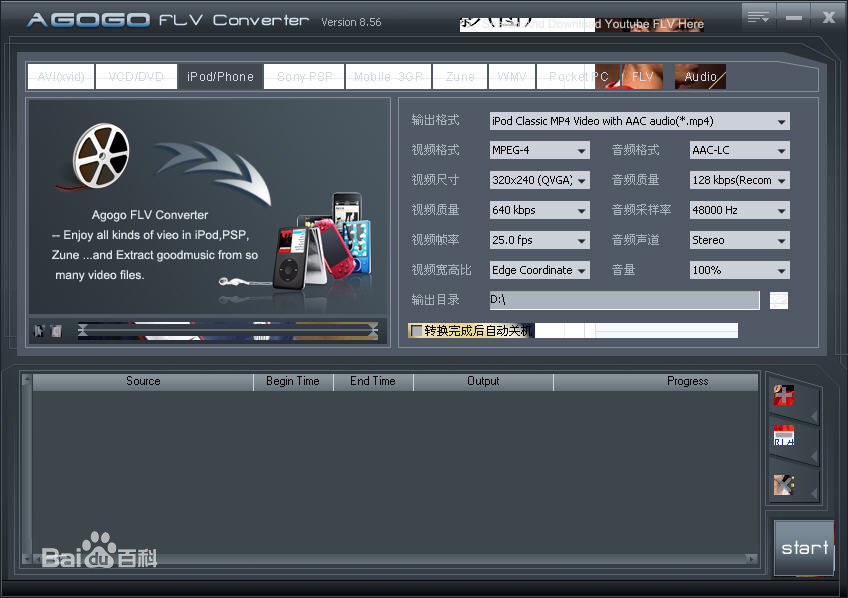Expand the Edge Coordinate aspect dropdown

539,270
